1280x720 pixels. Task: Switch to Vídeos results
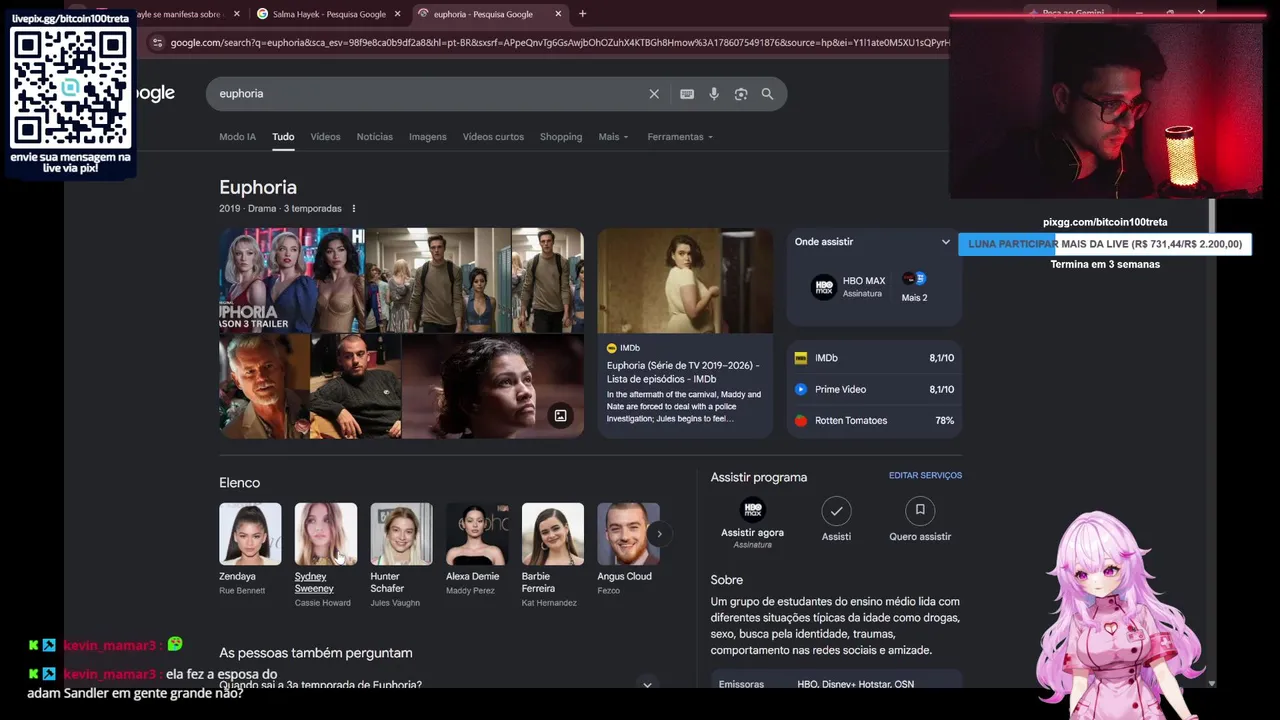point(325,137)
